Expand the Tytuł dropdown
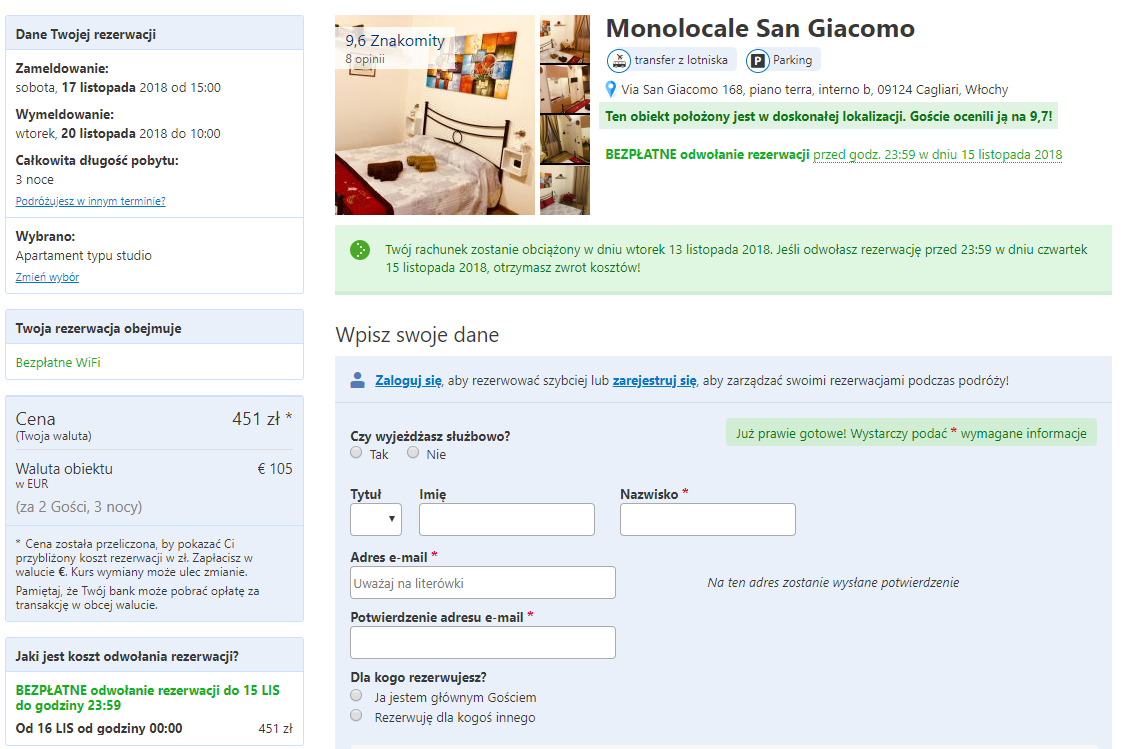 tap(376, 519)
